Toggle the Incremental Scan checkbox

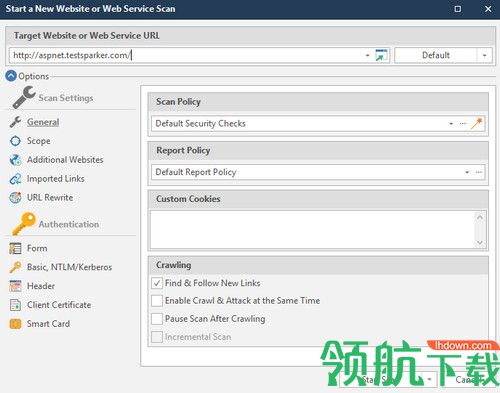(x=157, y=337)
